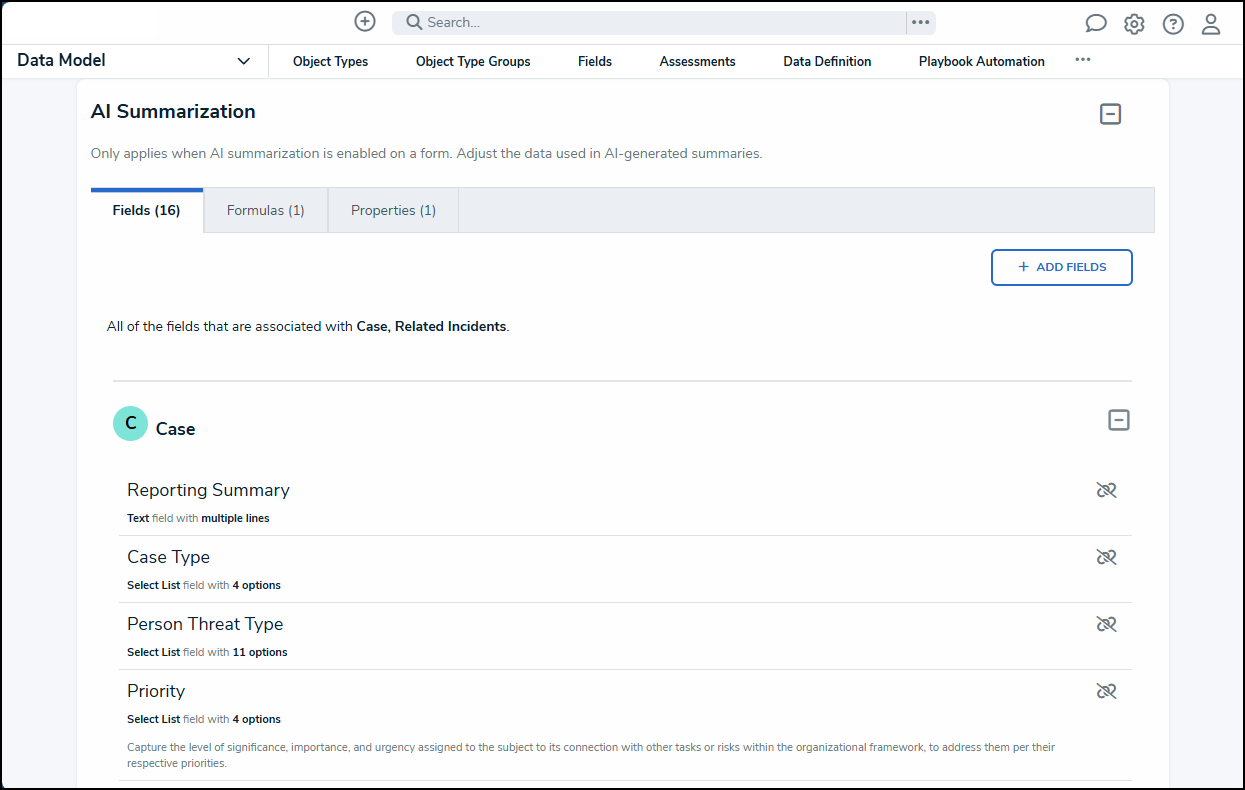Switch to Formulas (1) tab
The width and height of the screenshot is (1245, 790).
[x=266, y=210]
